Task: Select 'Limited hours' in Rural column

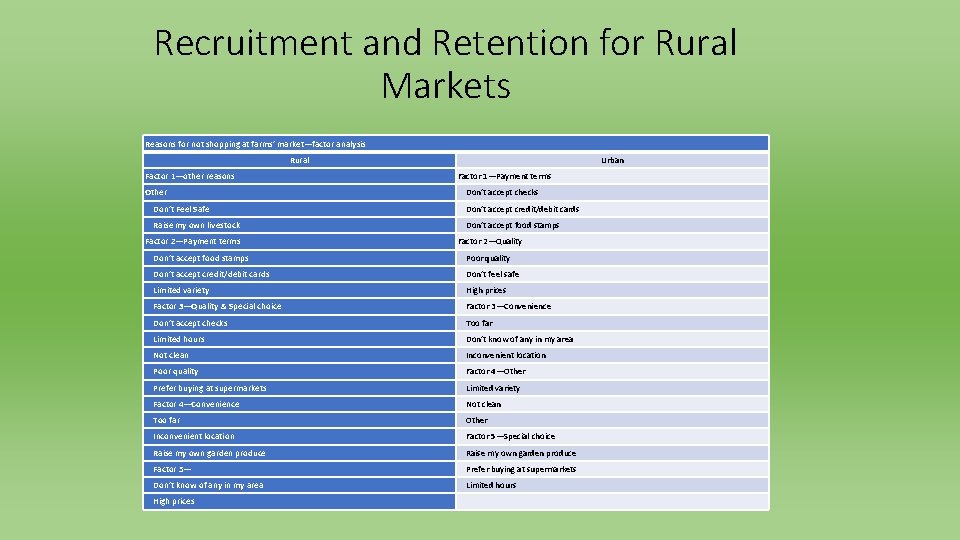Action: [x=299, y=339]
